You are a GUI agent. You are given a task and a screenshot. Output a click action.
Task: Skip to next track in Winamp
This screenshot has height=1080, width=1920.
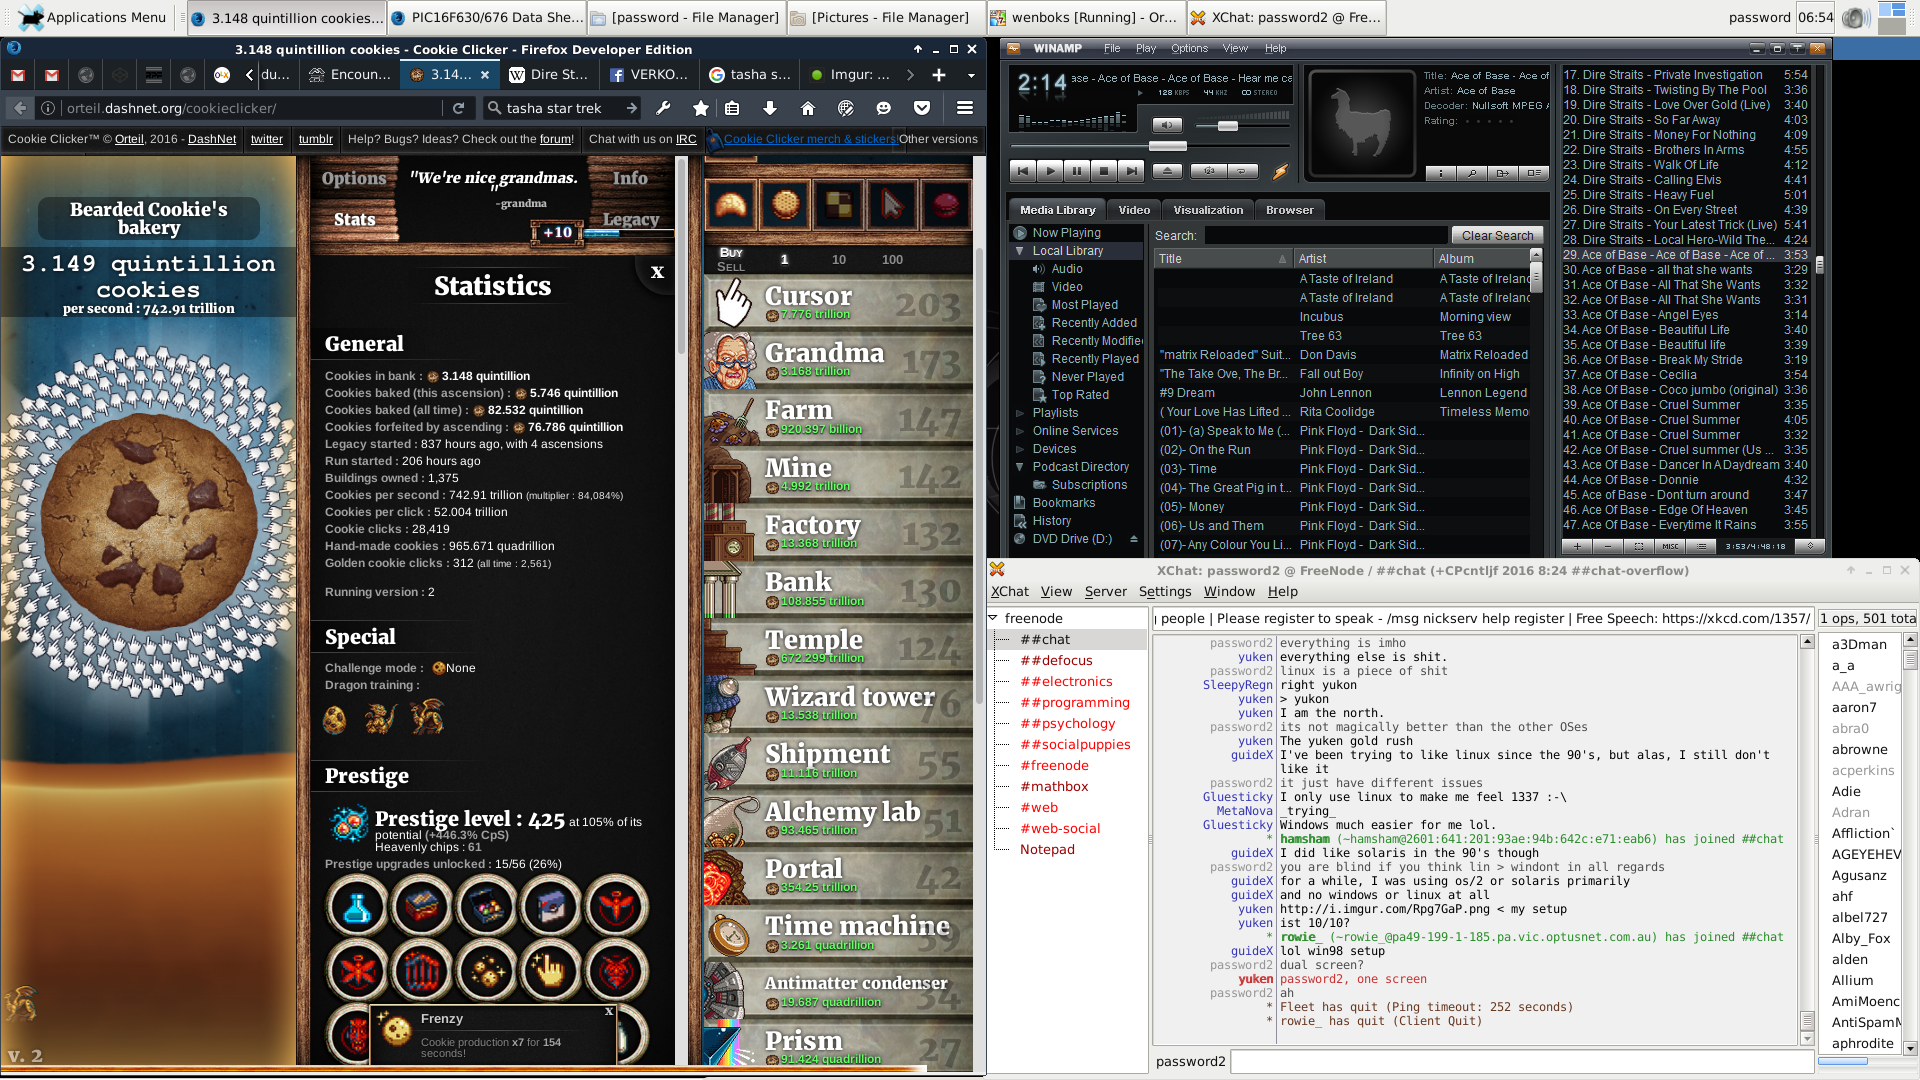[1130, 171]
